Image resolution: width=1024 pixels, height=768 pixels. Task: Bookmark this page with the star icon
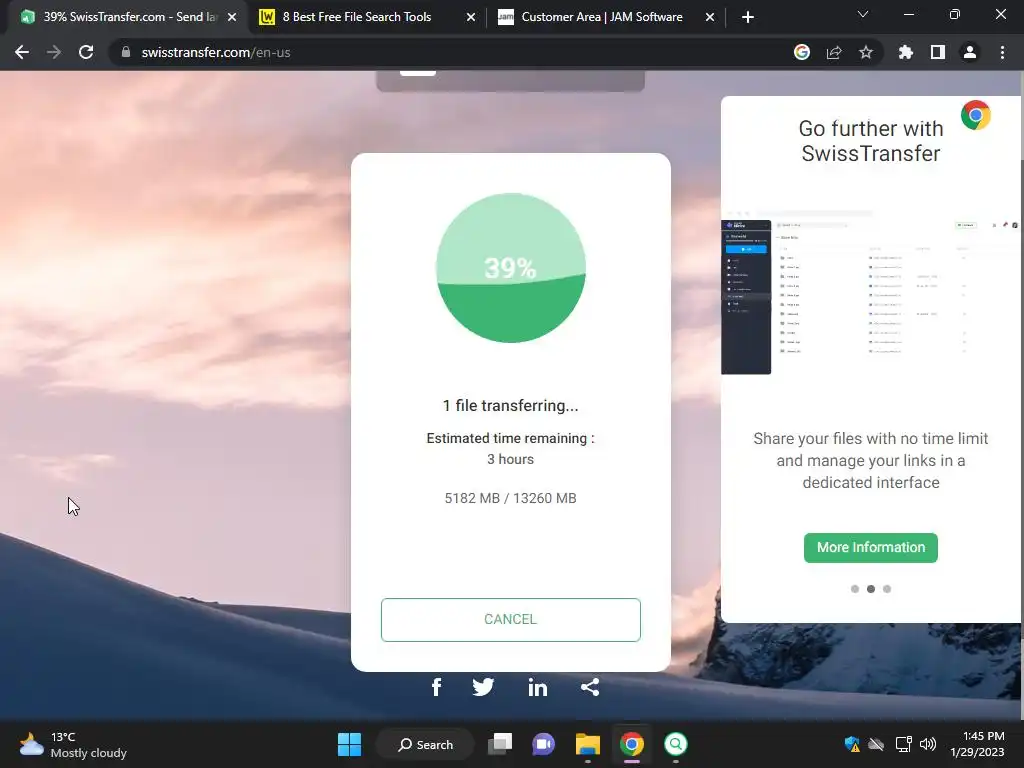(866, 52)
